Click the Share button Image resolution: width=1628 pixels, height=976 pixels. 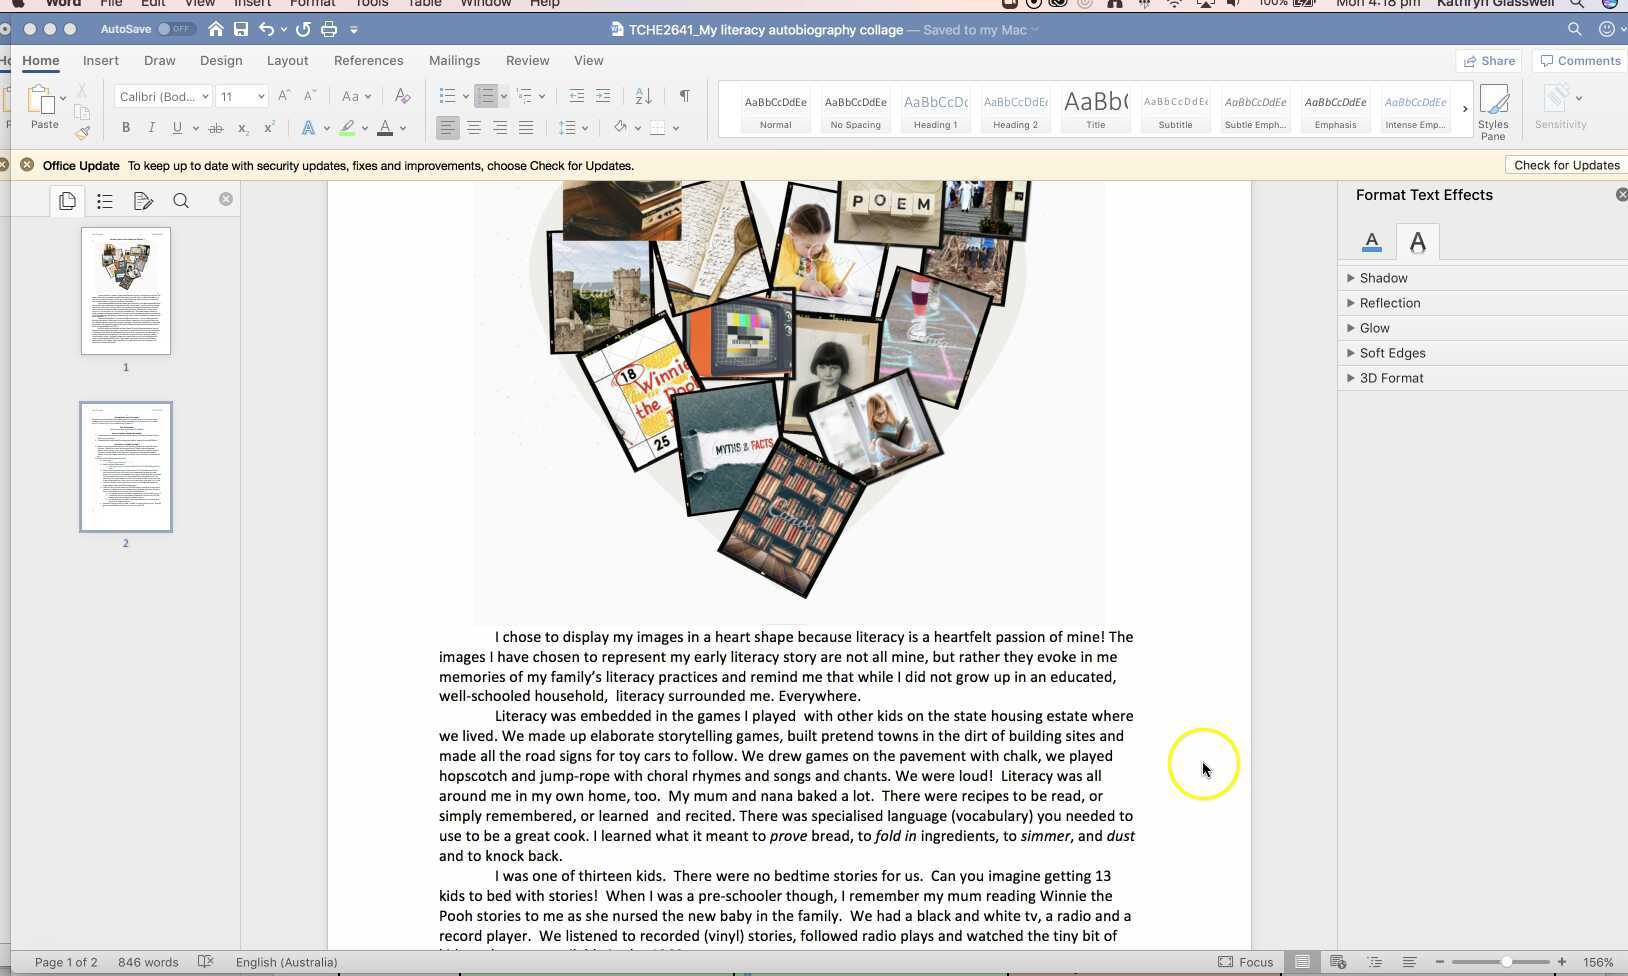pyautogui.click(x=1490, y=60)
